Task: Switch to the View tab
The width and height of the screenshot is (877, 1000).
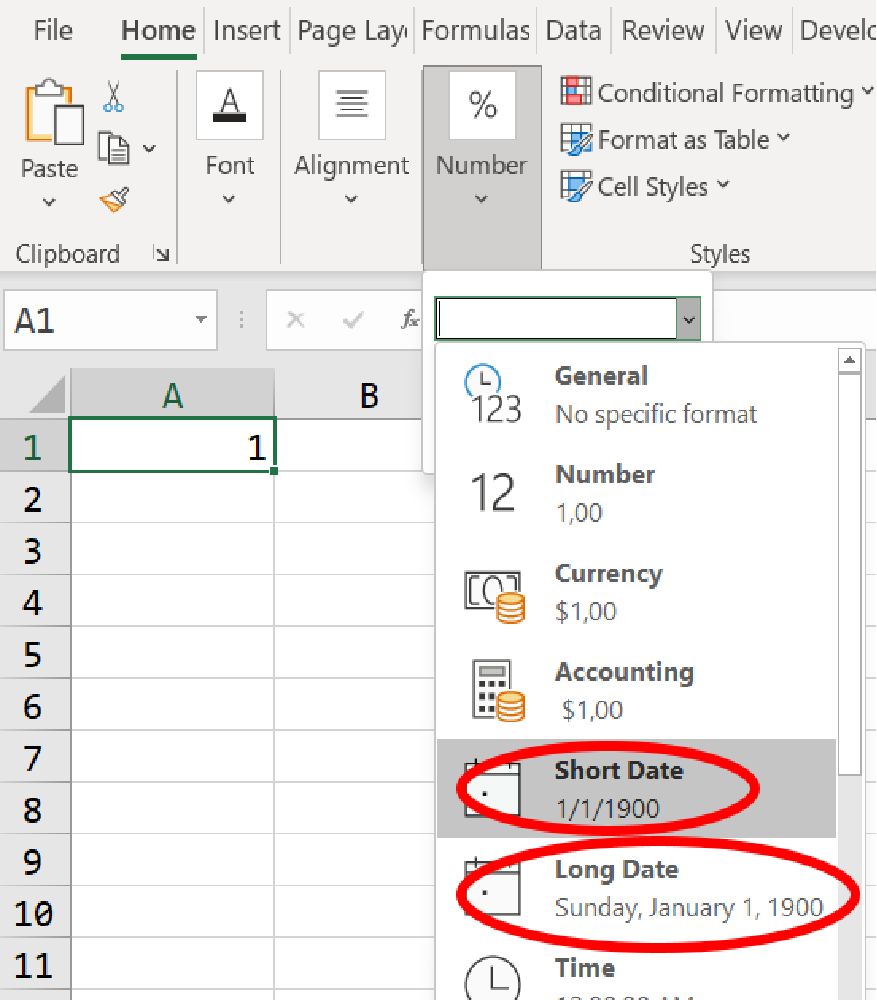Action: (754, 30)
